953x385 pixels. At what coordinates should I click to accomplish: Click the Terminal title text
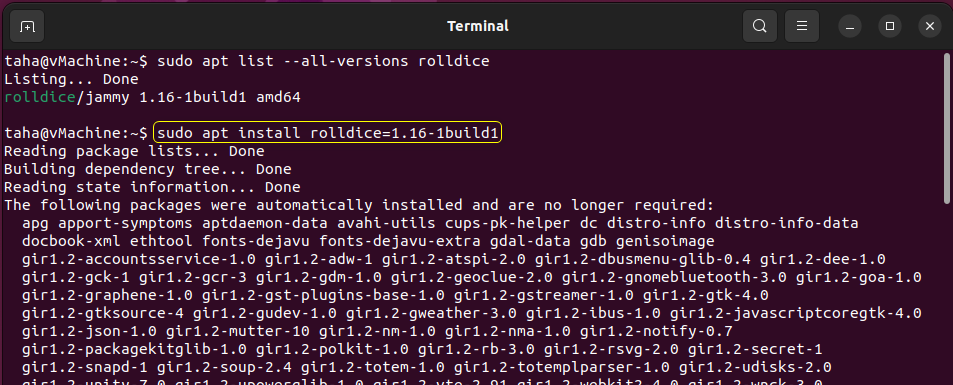tap(478, 26)
